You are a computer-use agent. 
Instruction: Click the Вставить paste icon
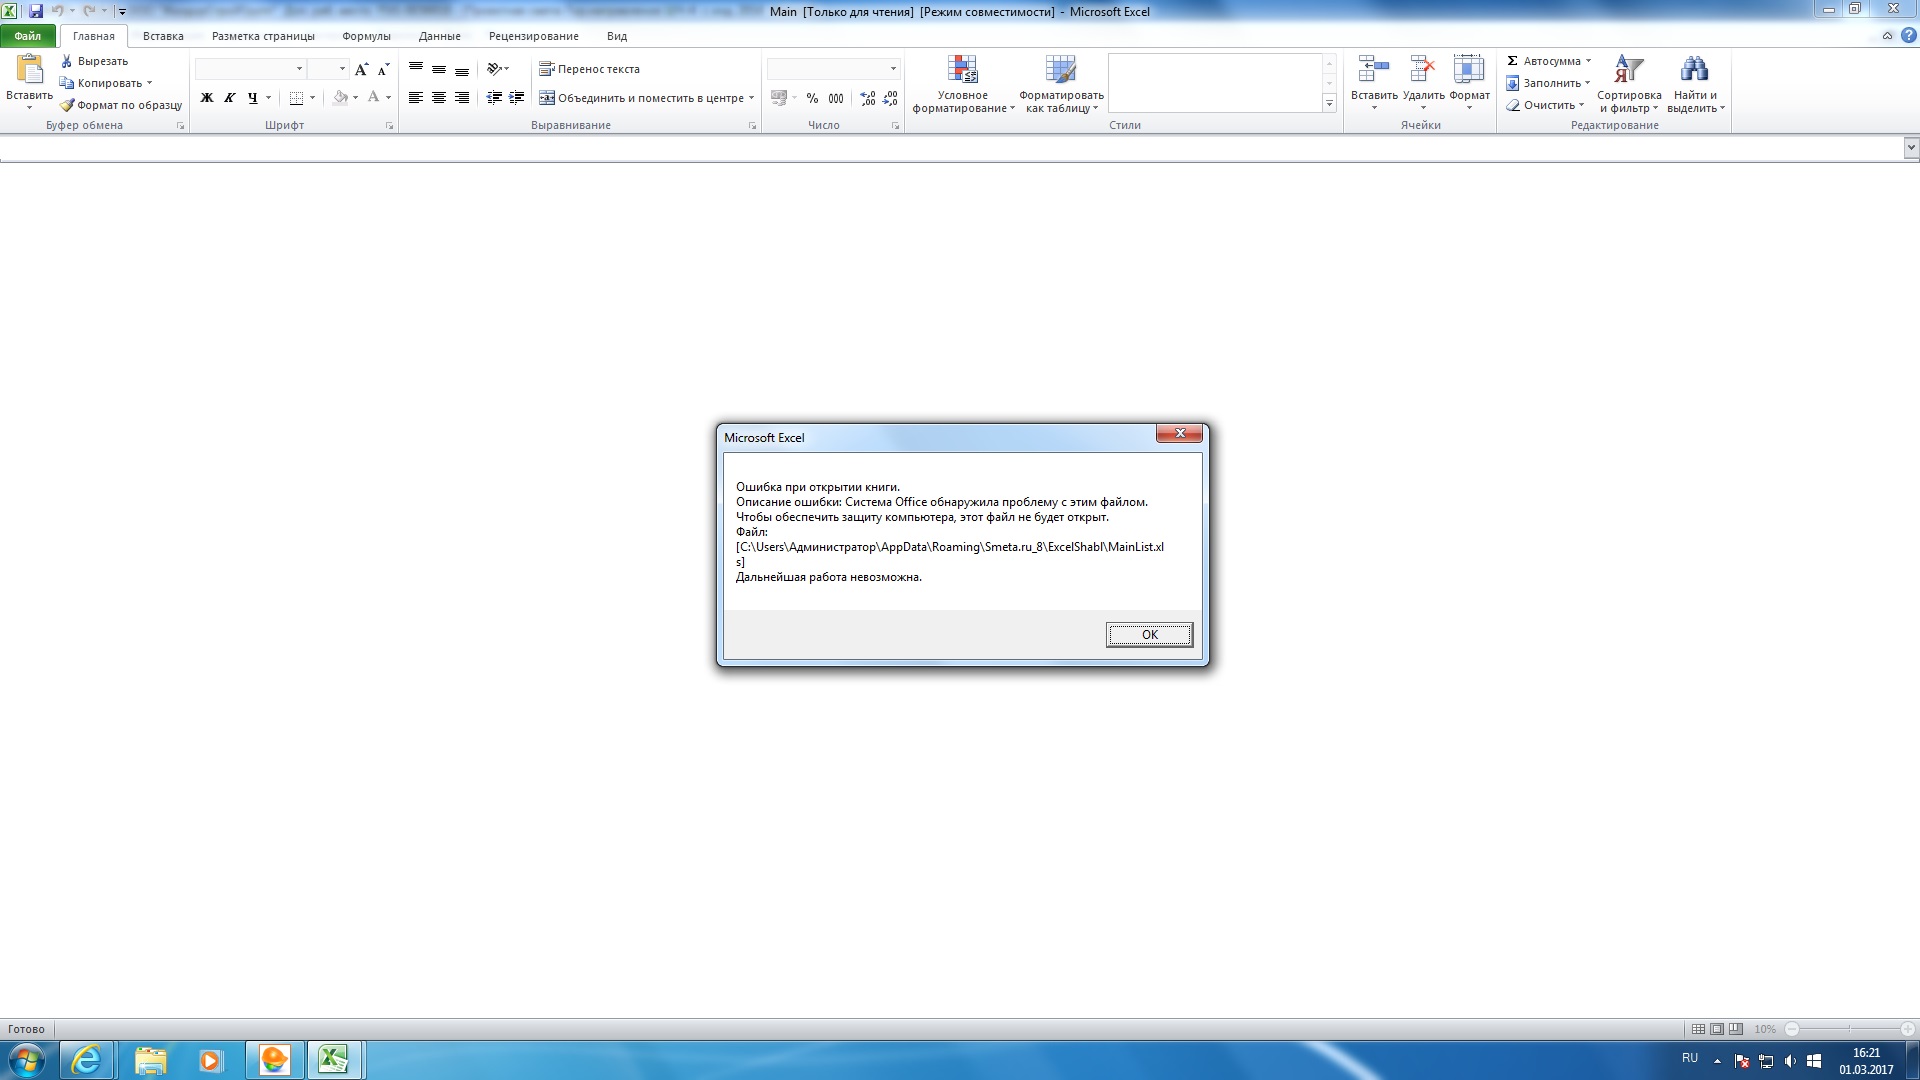tap(29, 70)
